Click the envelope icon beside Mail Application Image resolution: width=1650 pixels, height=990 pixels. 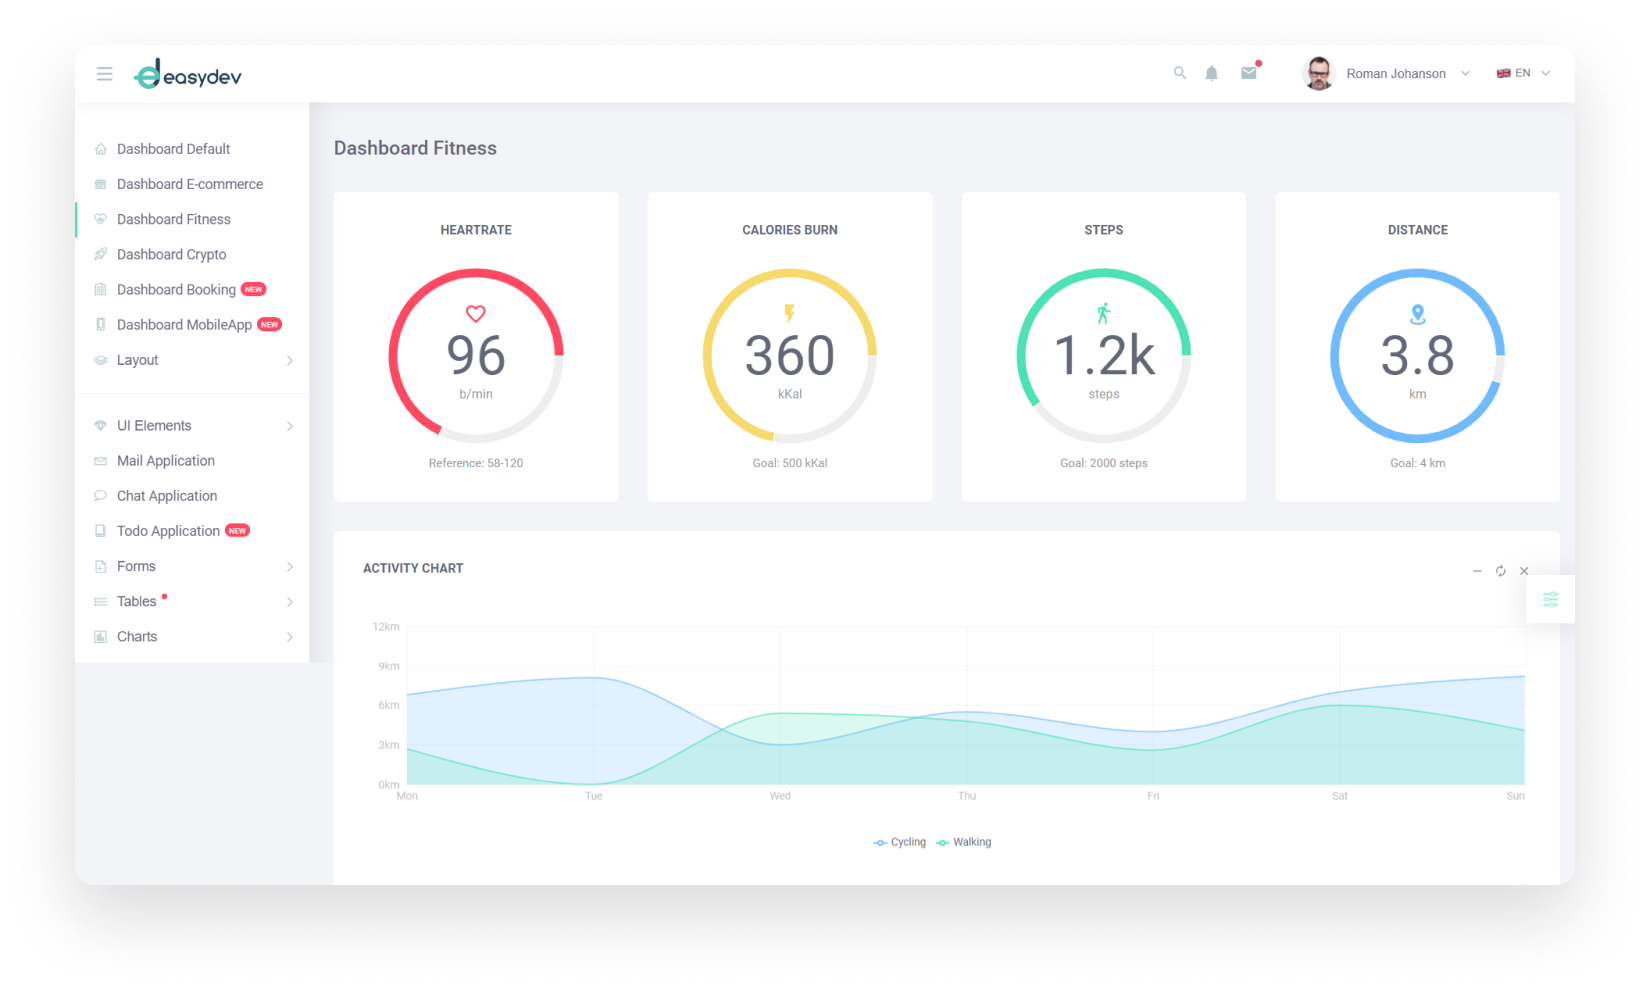pos(100,461)
